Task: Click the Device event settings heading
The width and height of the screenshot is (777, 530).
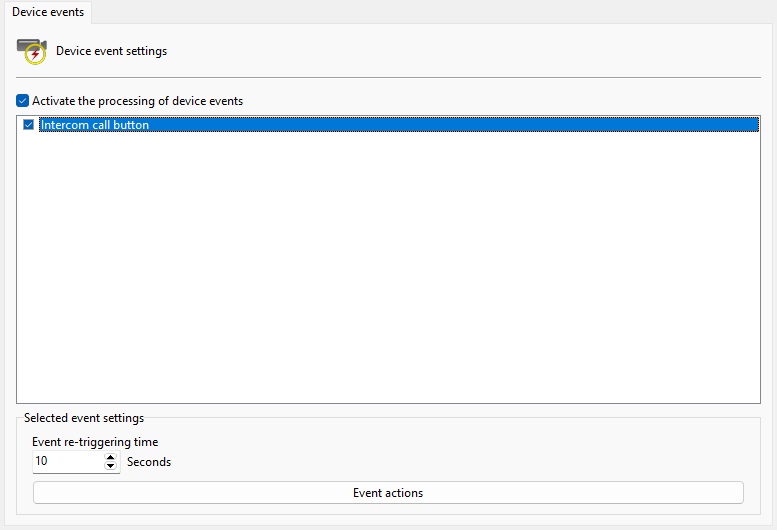Action: pos(111,51)
